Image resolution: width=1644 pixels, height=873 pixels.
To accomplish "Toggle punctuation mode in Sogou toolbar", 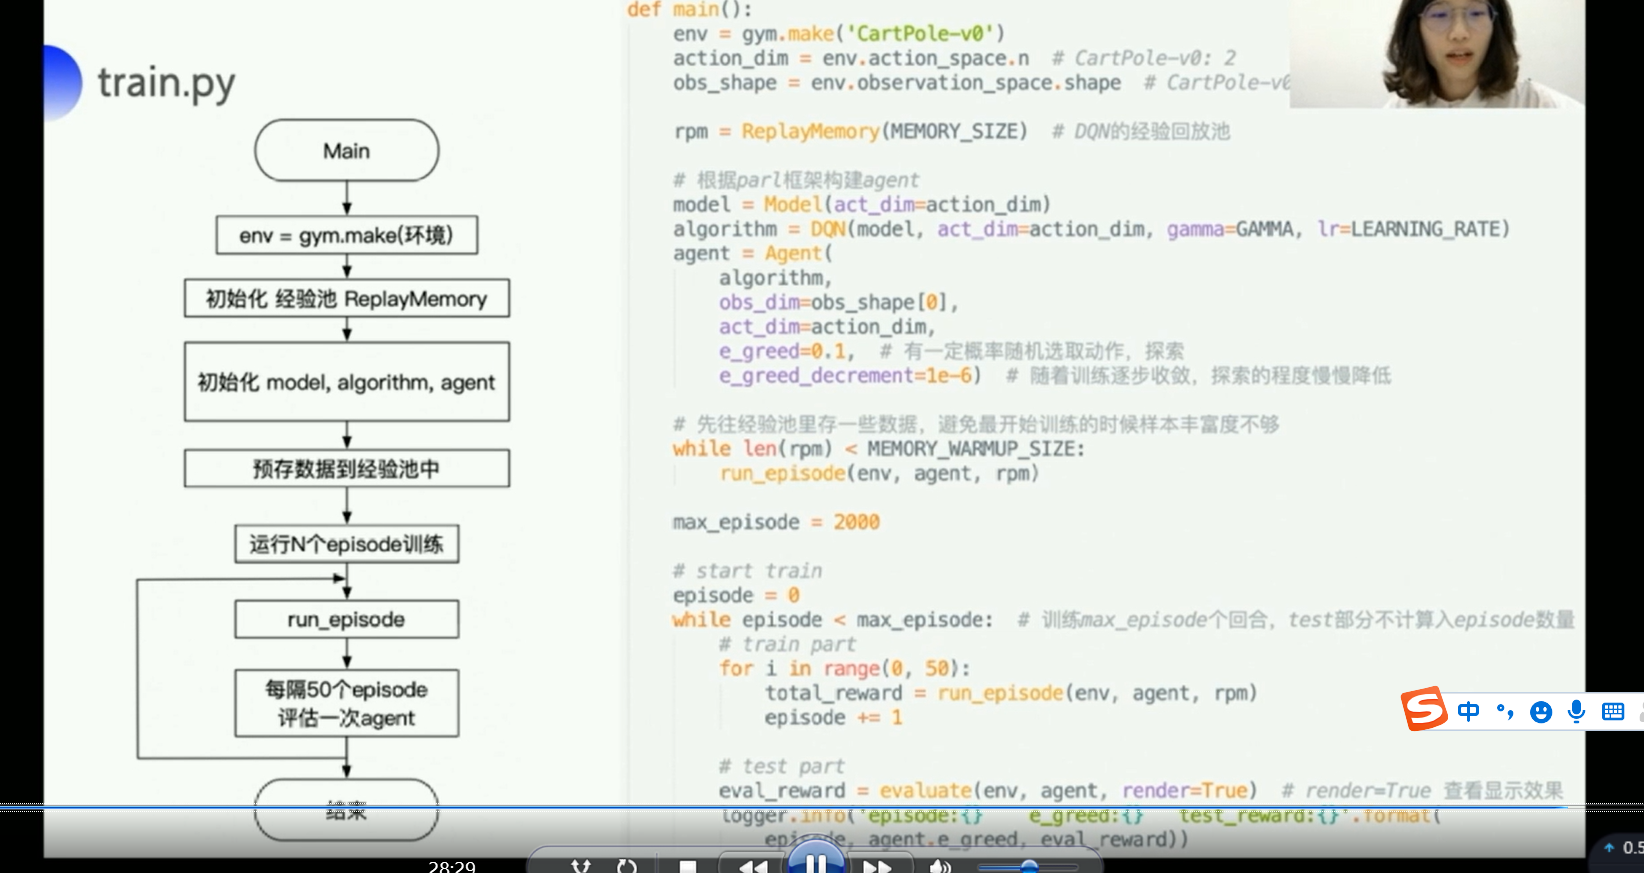I will (x=1505, y=711).
